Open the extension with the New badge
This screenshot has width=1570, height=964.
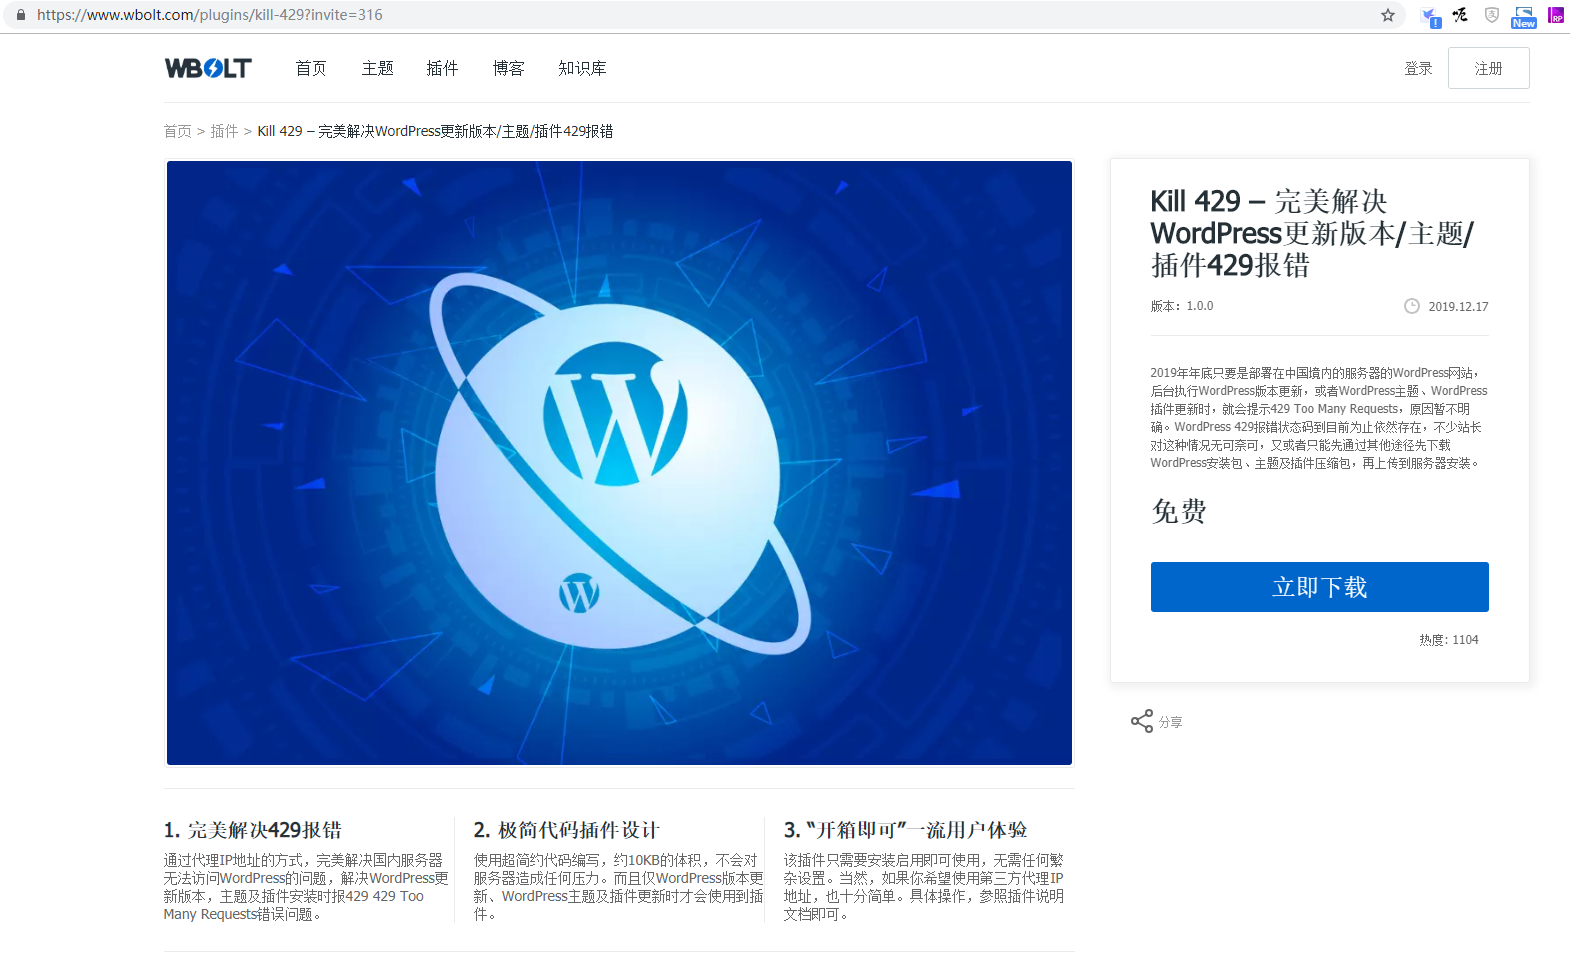pyautogui.click(x=1524, y=16)
